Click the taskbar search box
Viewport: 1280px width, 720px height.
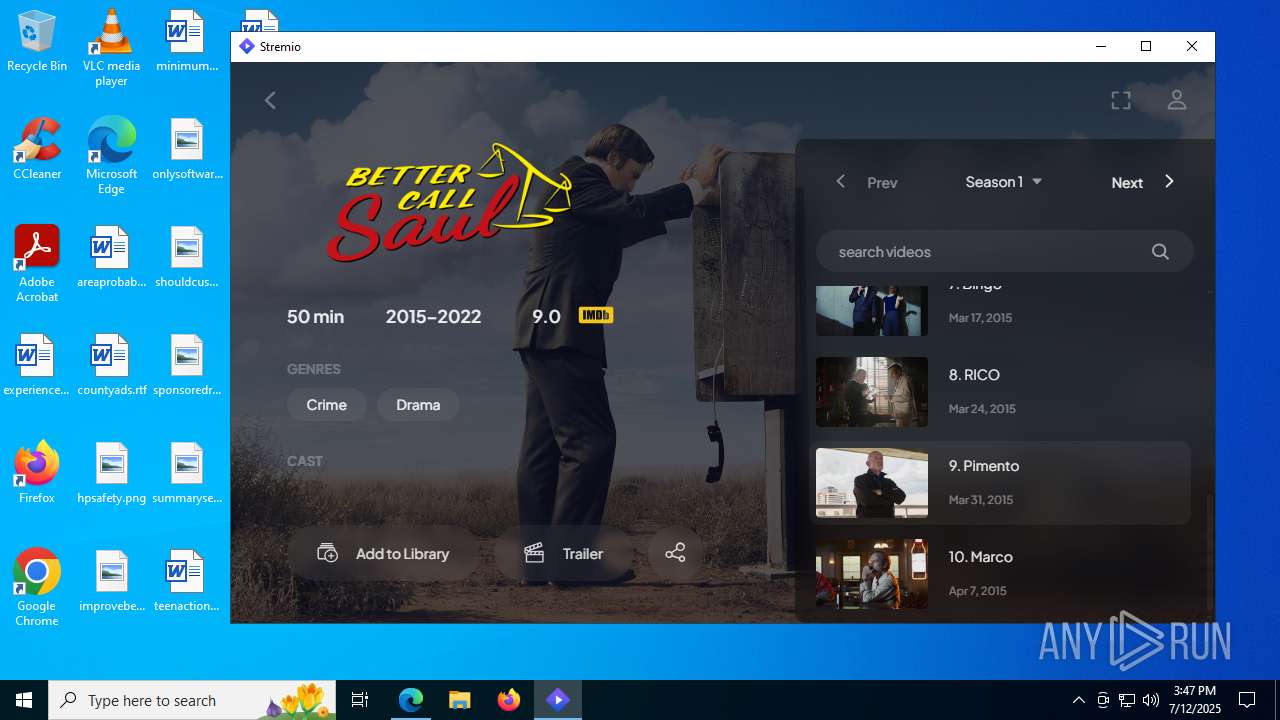point(194,700)
